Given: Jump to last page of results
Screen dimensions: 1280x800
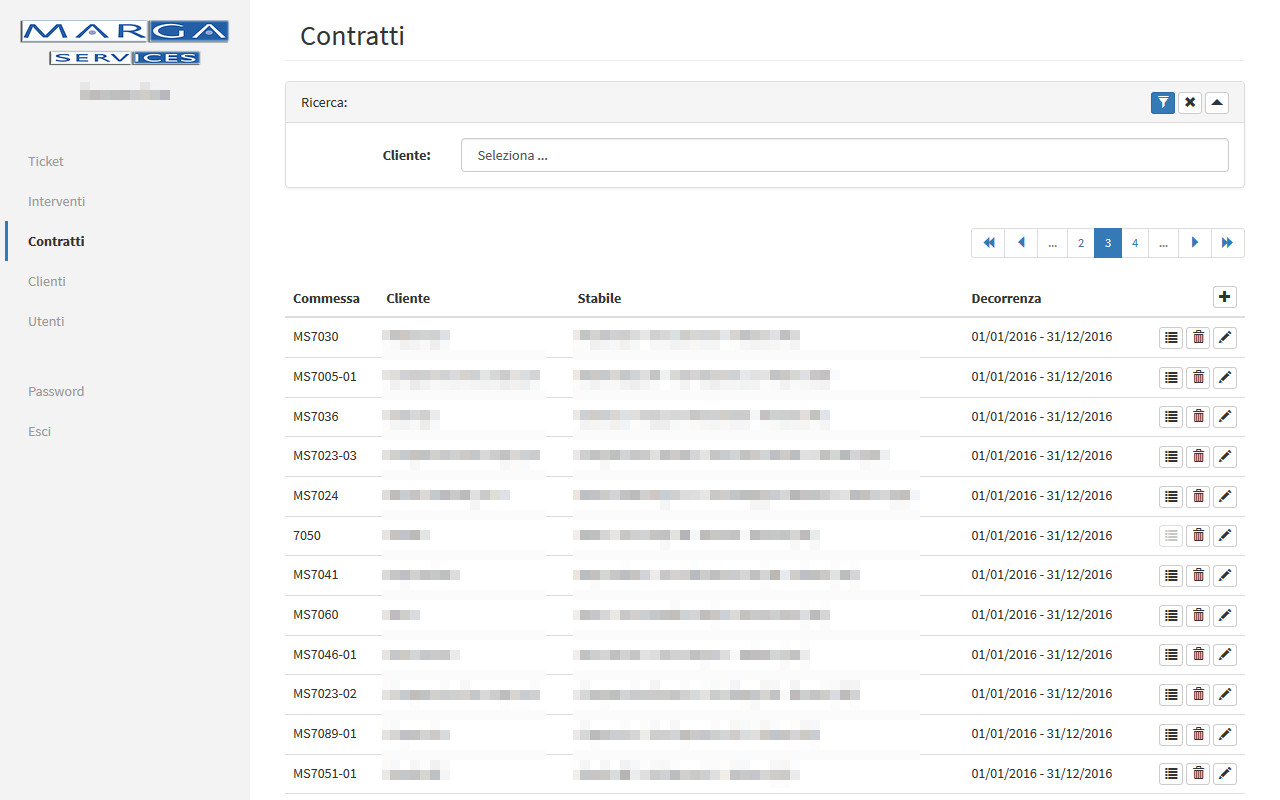Looking at the screenshot, I should [x=1228, y=243].
